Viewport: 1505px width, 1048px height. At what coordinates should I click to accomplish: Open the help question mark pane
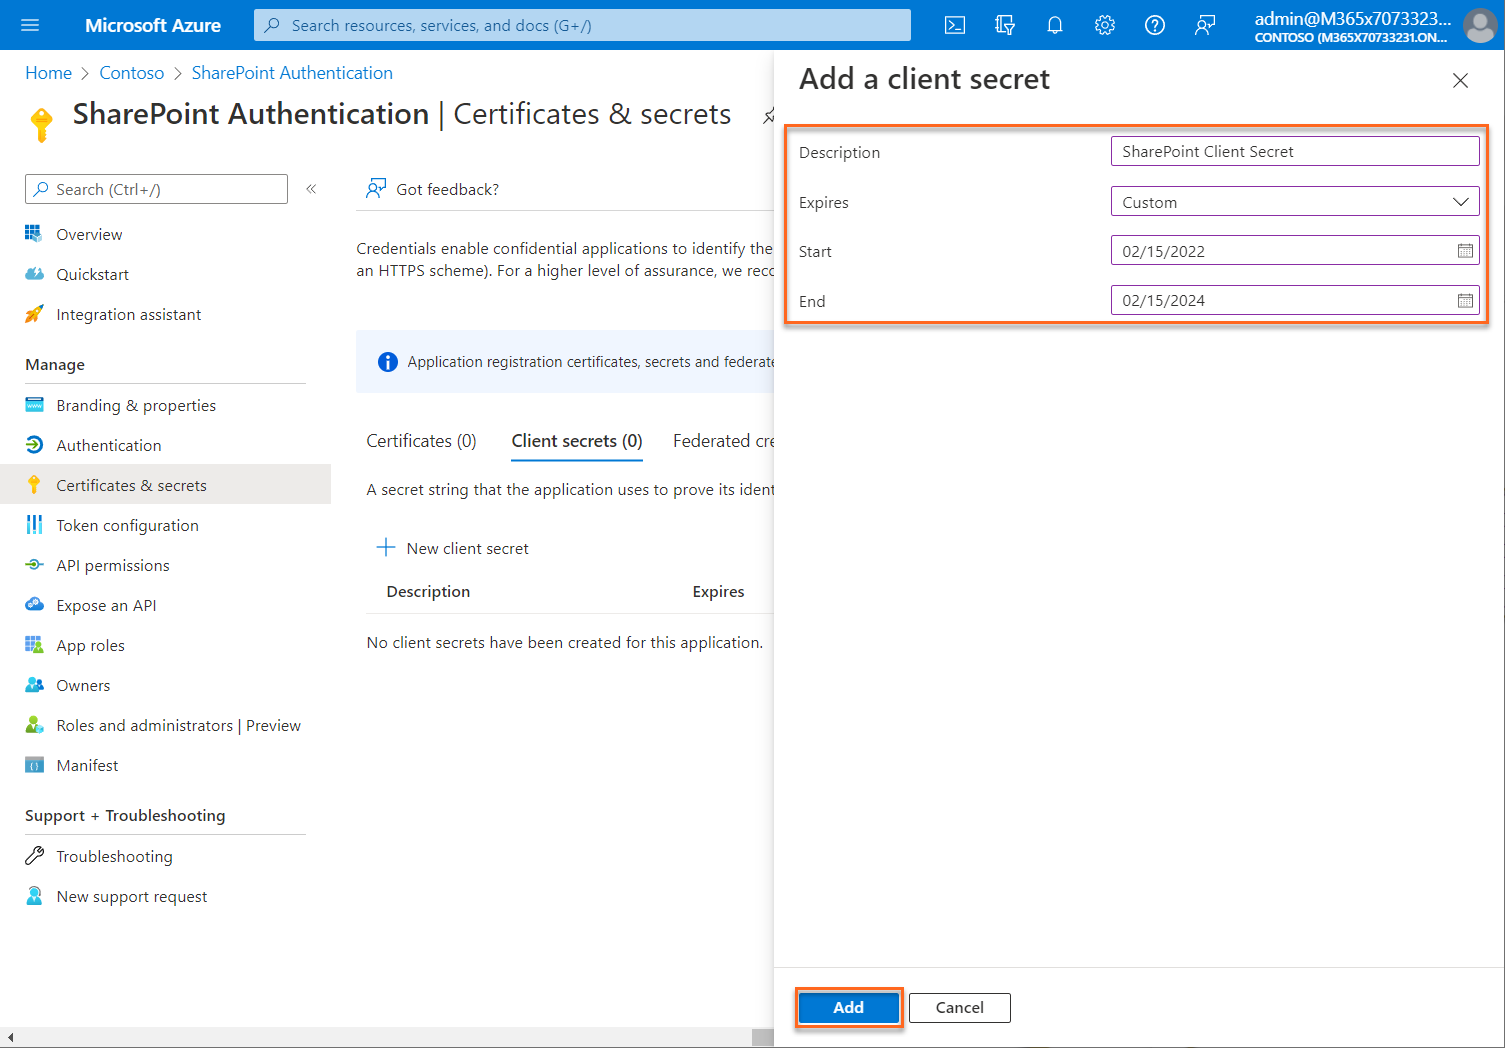[1155, 25]
